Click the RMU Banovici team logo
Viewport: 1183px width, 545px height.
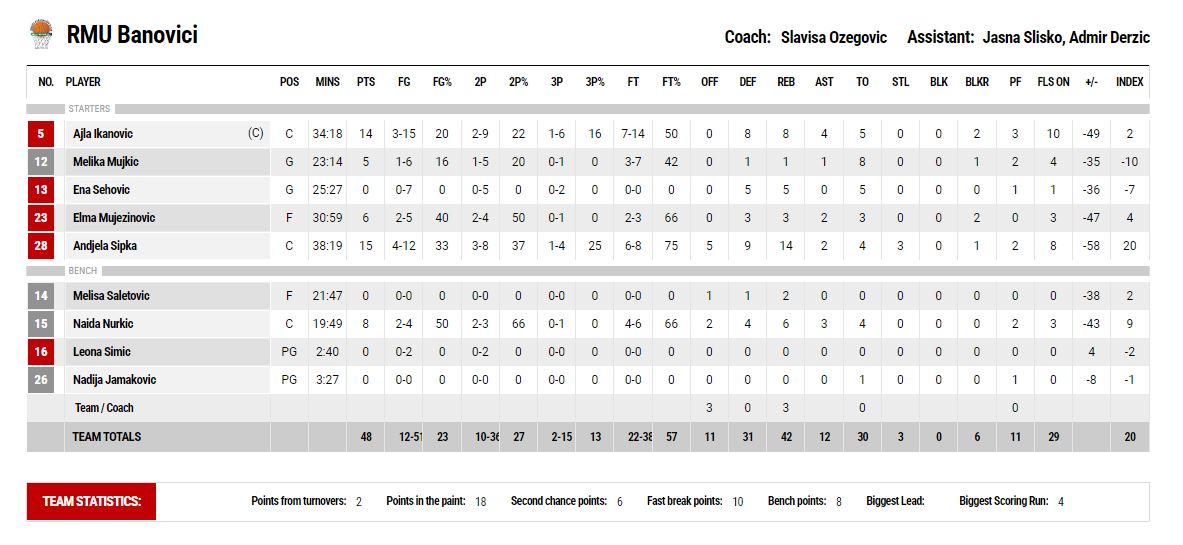point(41,34)
